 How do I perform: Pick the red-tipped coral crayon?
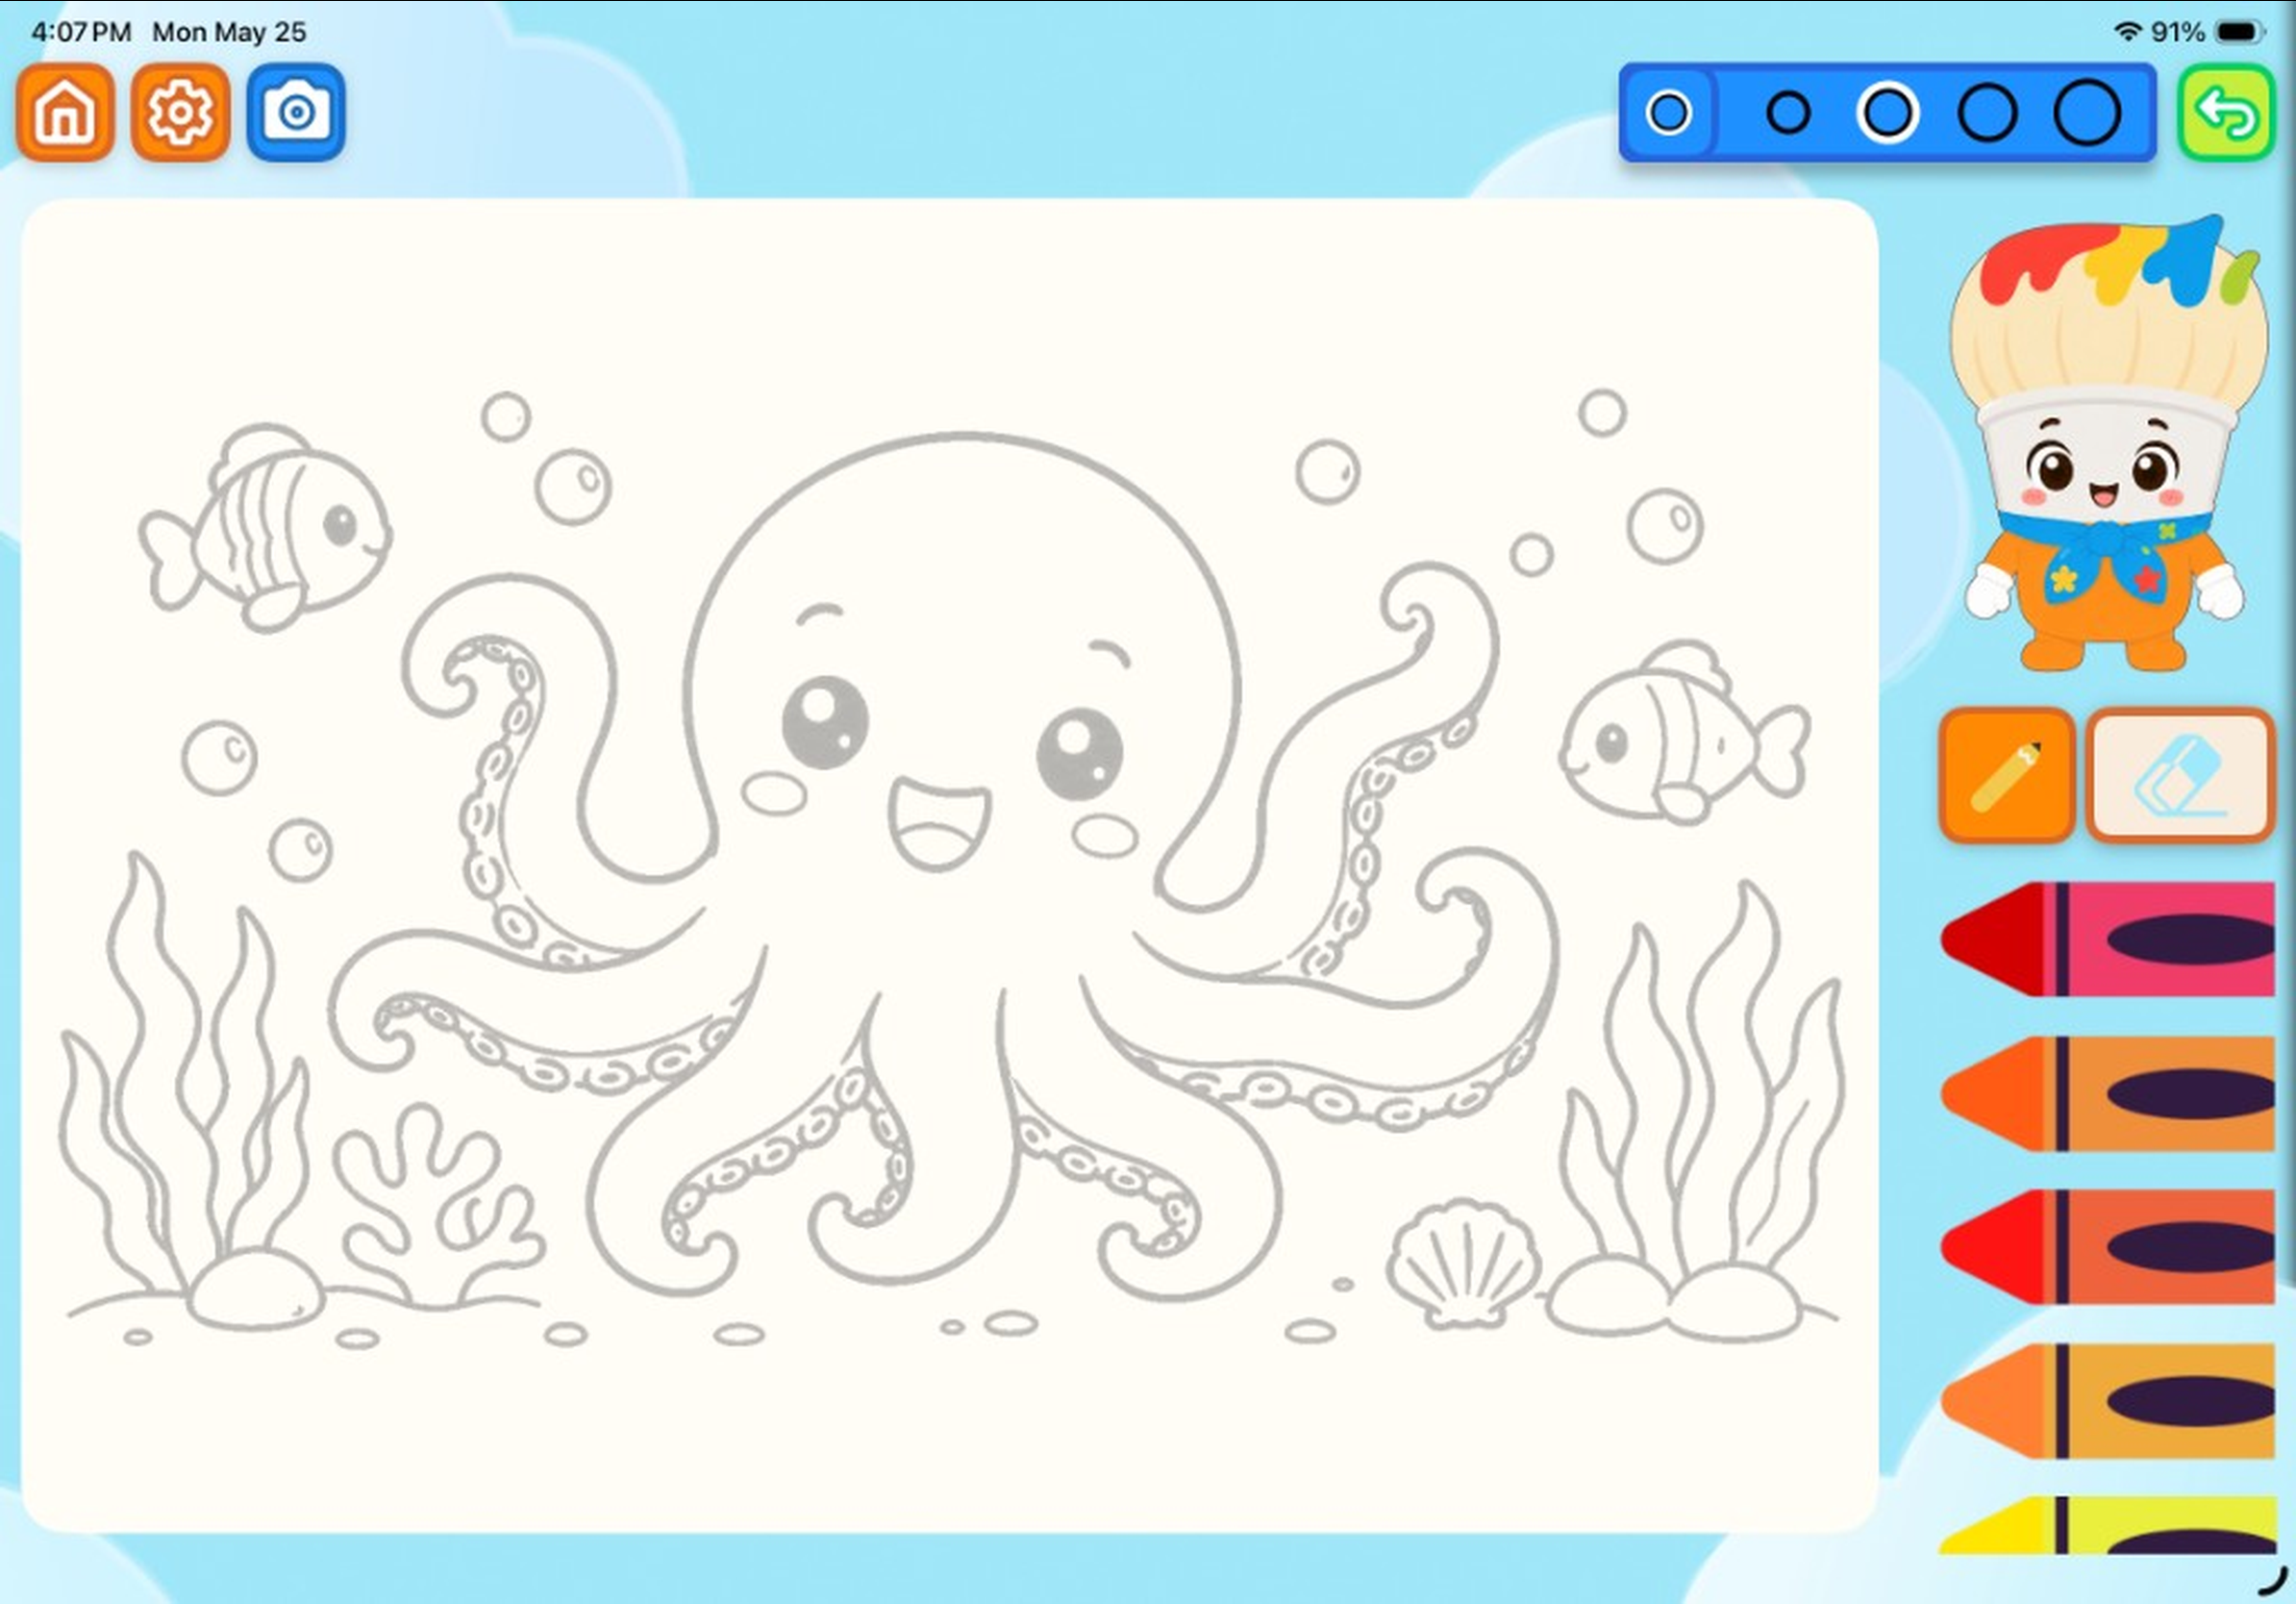tap(2108, 1246)
